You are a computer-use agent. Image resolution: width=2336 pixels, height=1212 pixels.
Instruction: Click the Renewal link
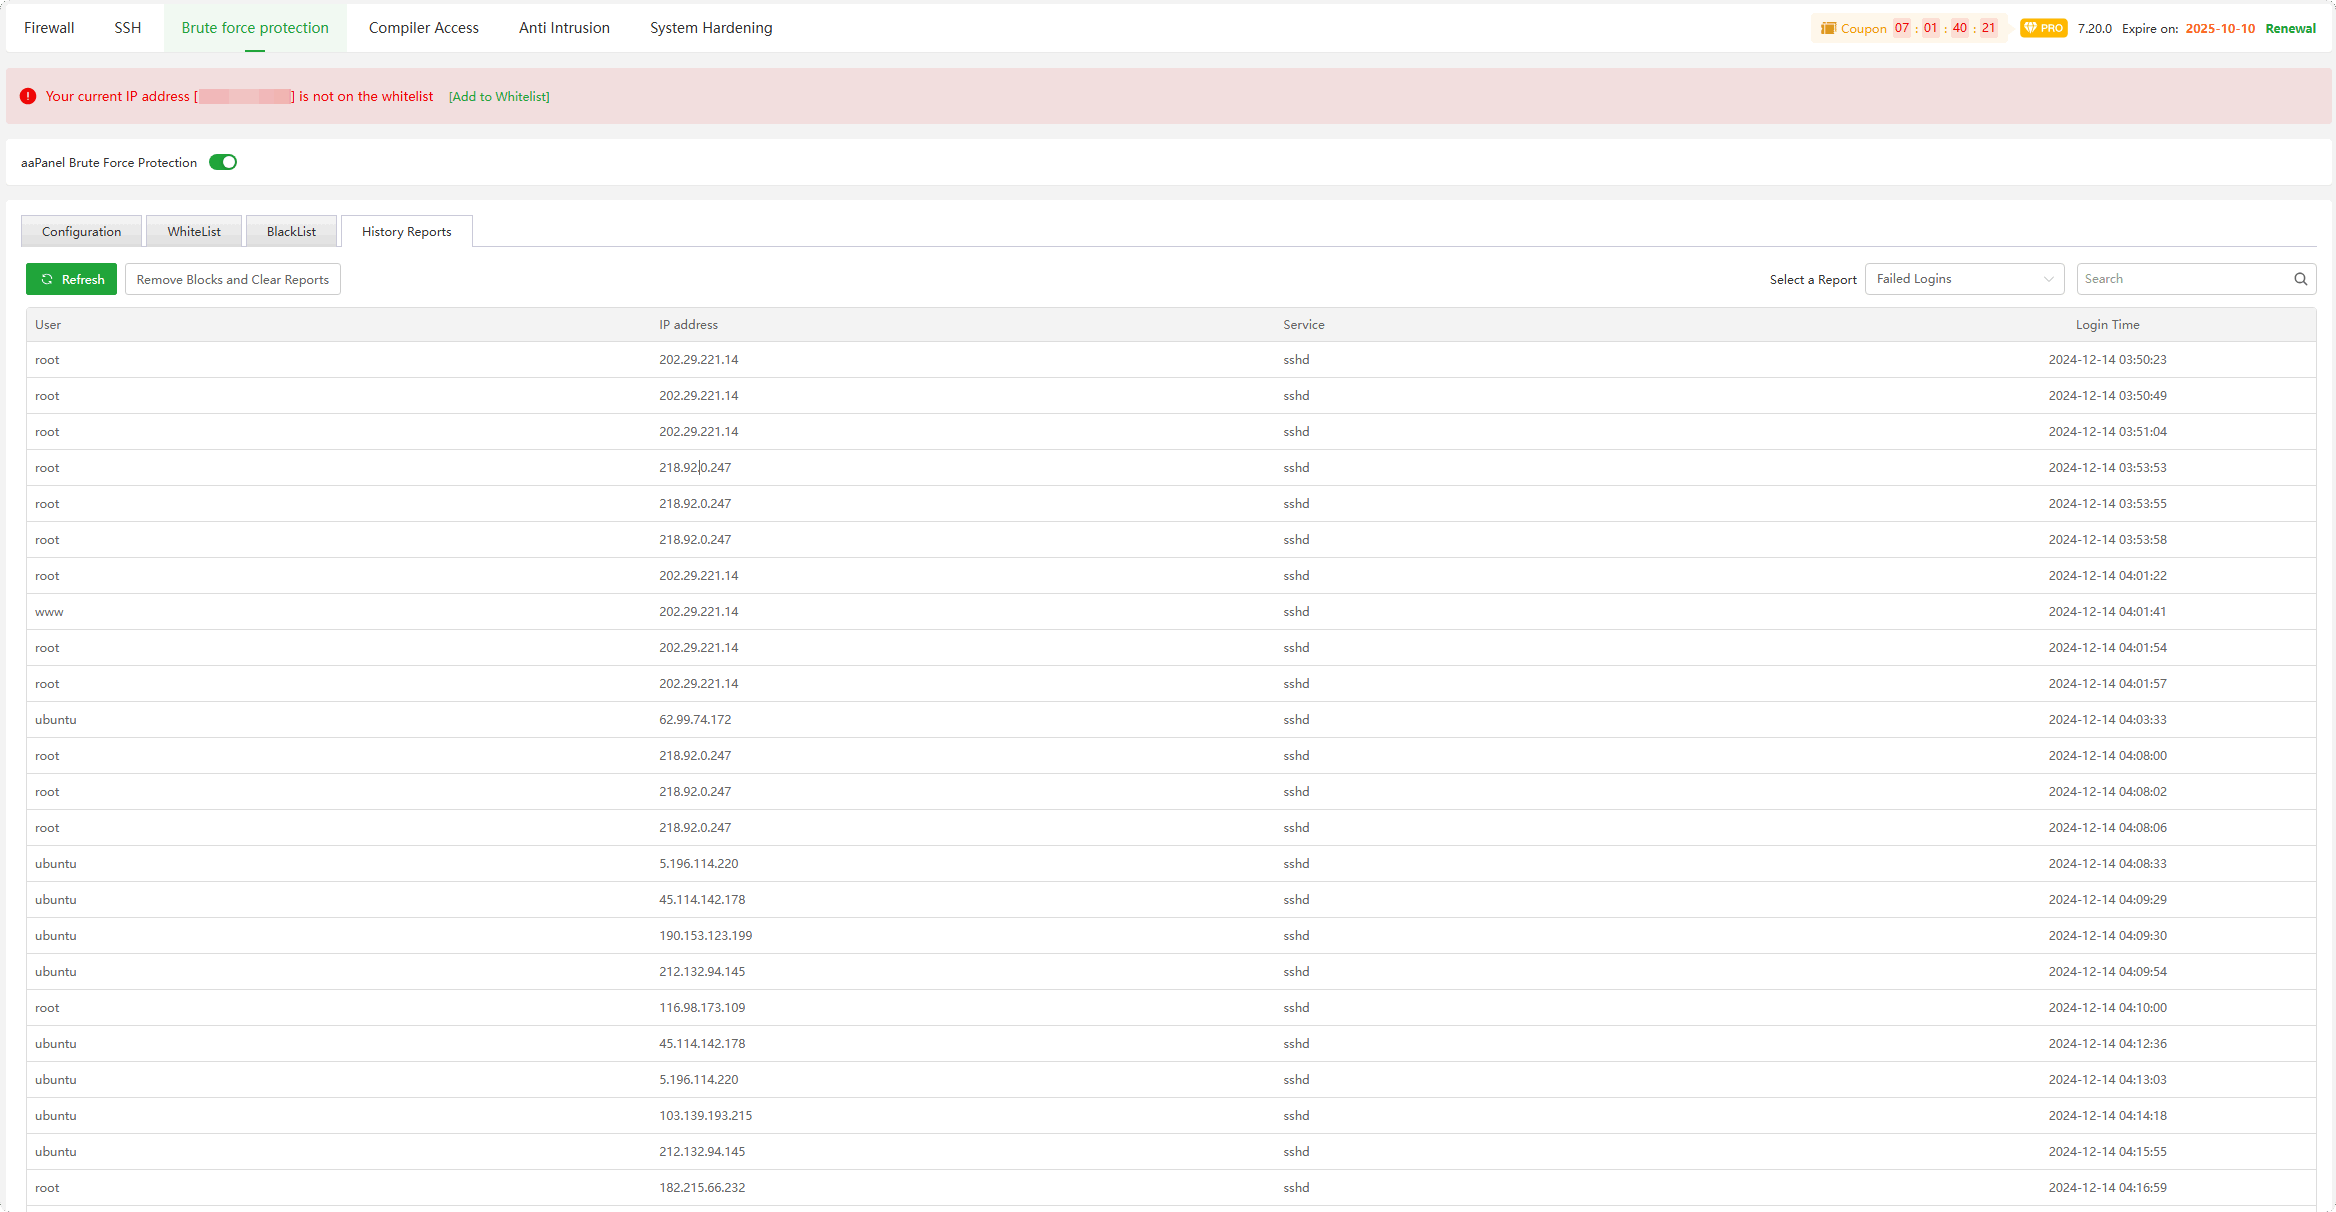2290,28
